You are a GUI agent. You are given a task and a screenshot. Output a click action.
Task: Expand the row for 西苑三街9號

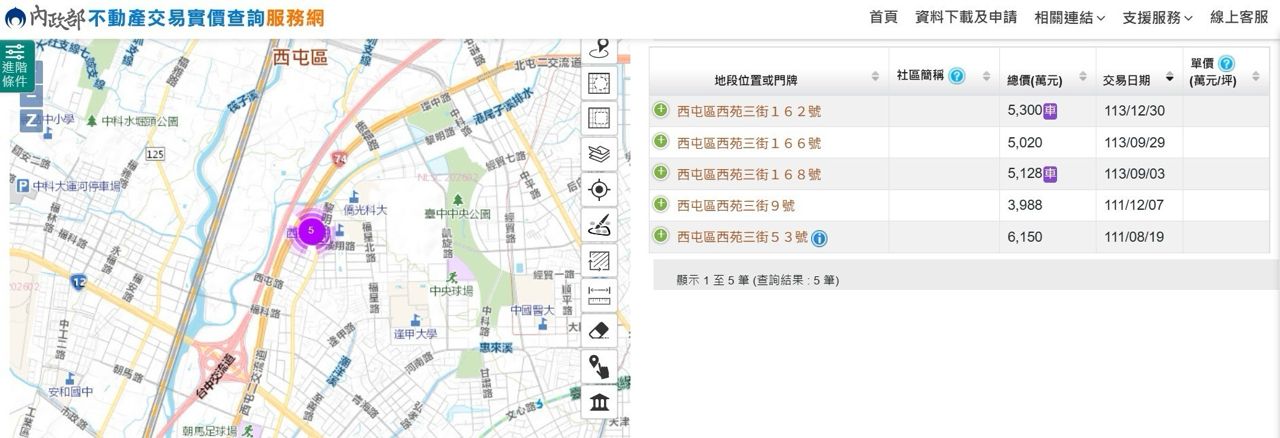[x=660, y=204]
